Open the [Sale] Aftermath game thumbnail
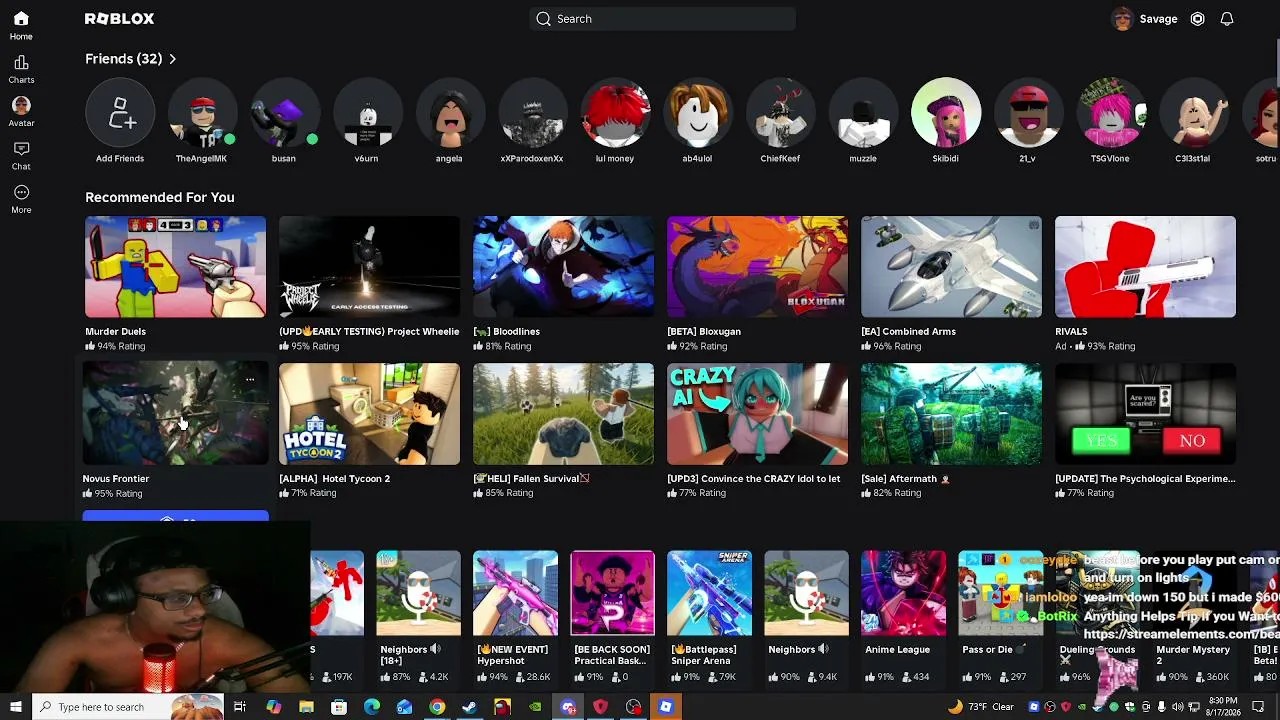This screenshot has width=1280, height=720. pos(951,414)
